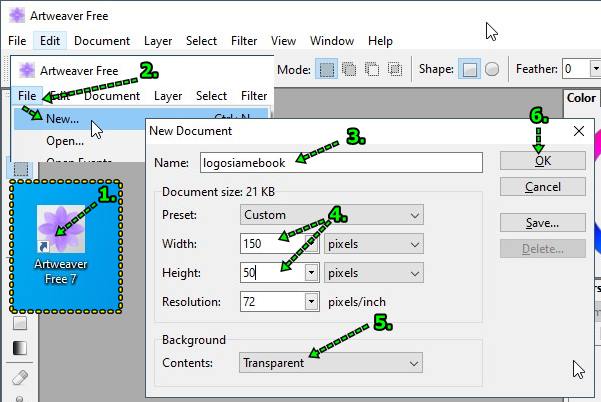Expand the Preset Custom dropdown
The width and height of the screenshot is (601, 402).
tap(332, 215)
